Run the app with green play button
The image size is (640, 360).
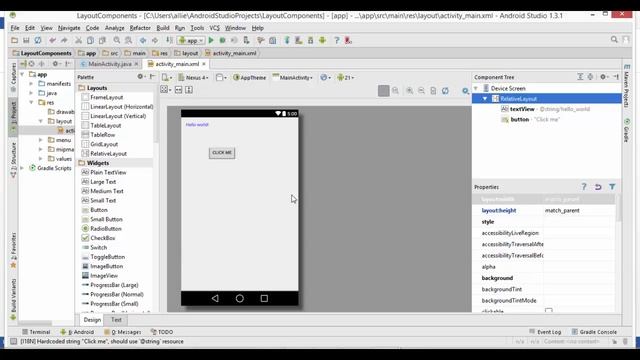tap(211, 40)
